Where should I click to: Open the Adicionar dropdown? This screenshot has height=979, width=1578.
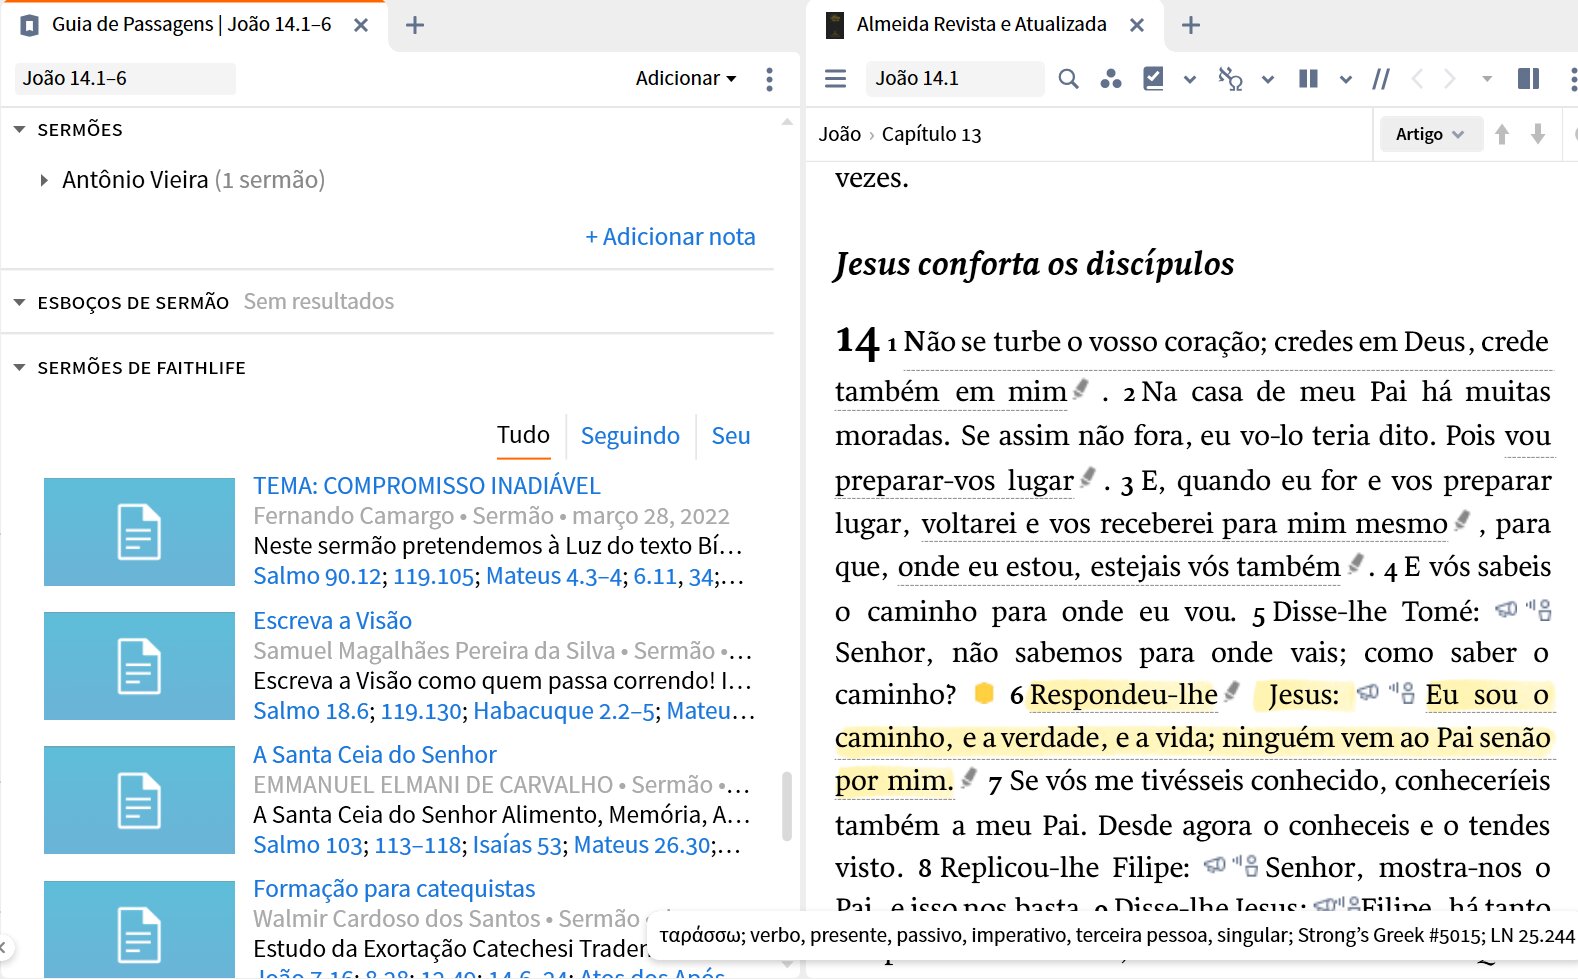point(686,78)
